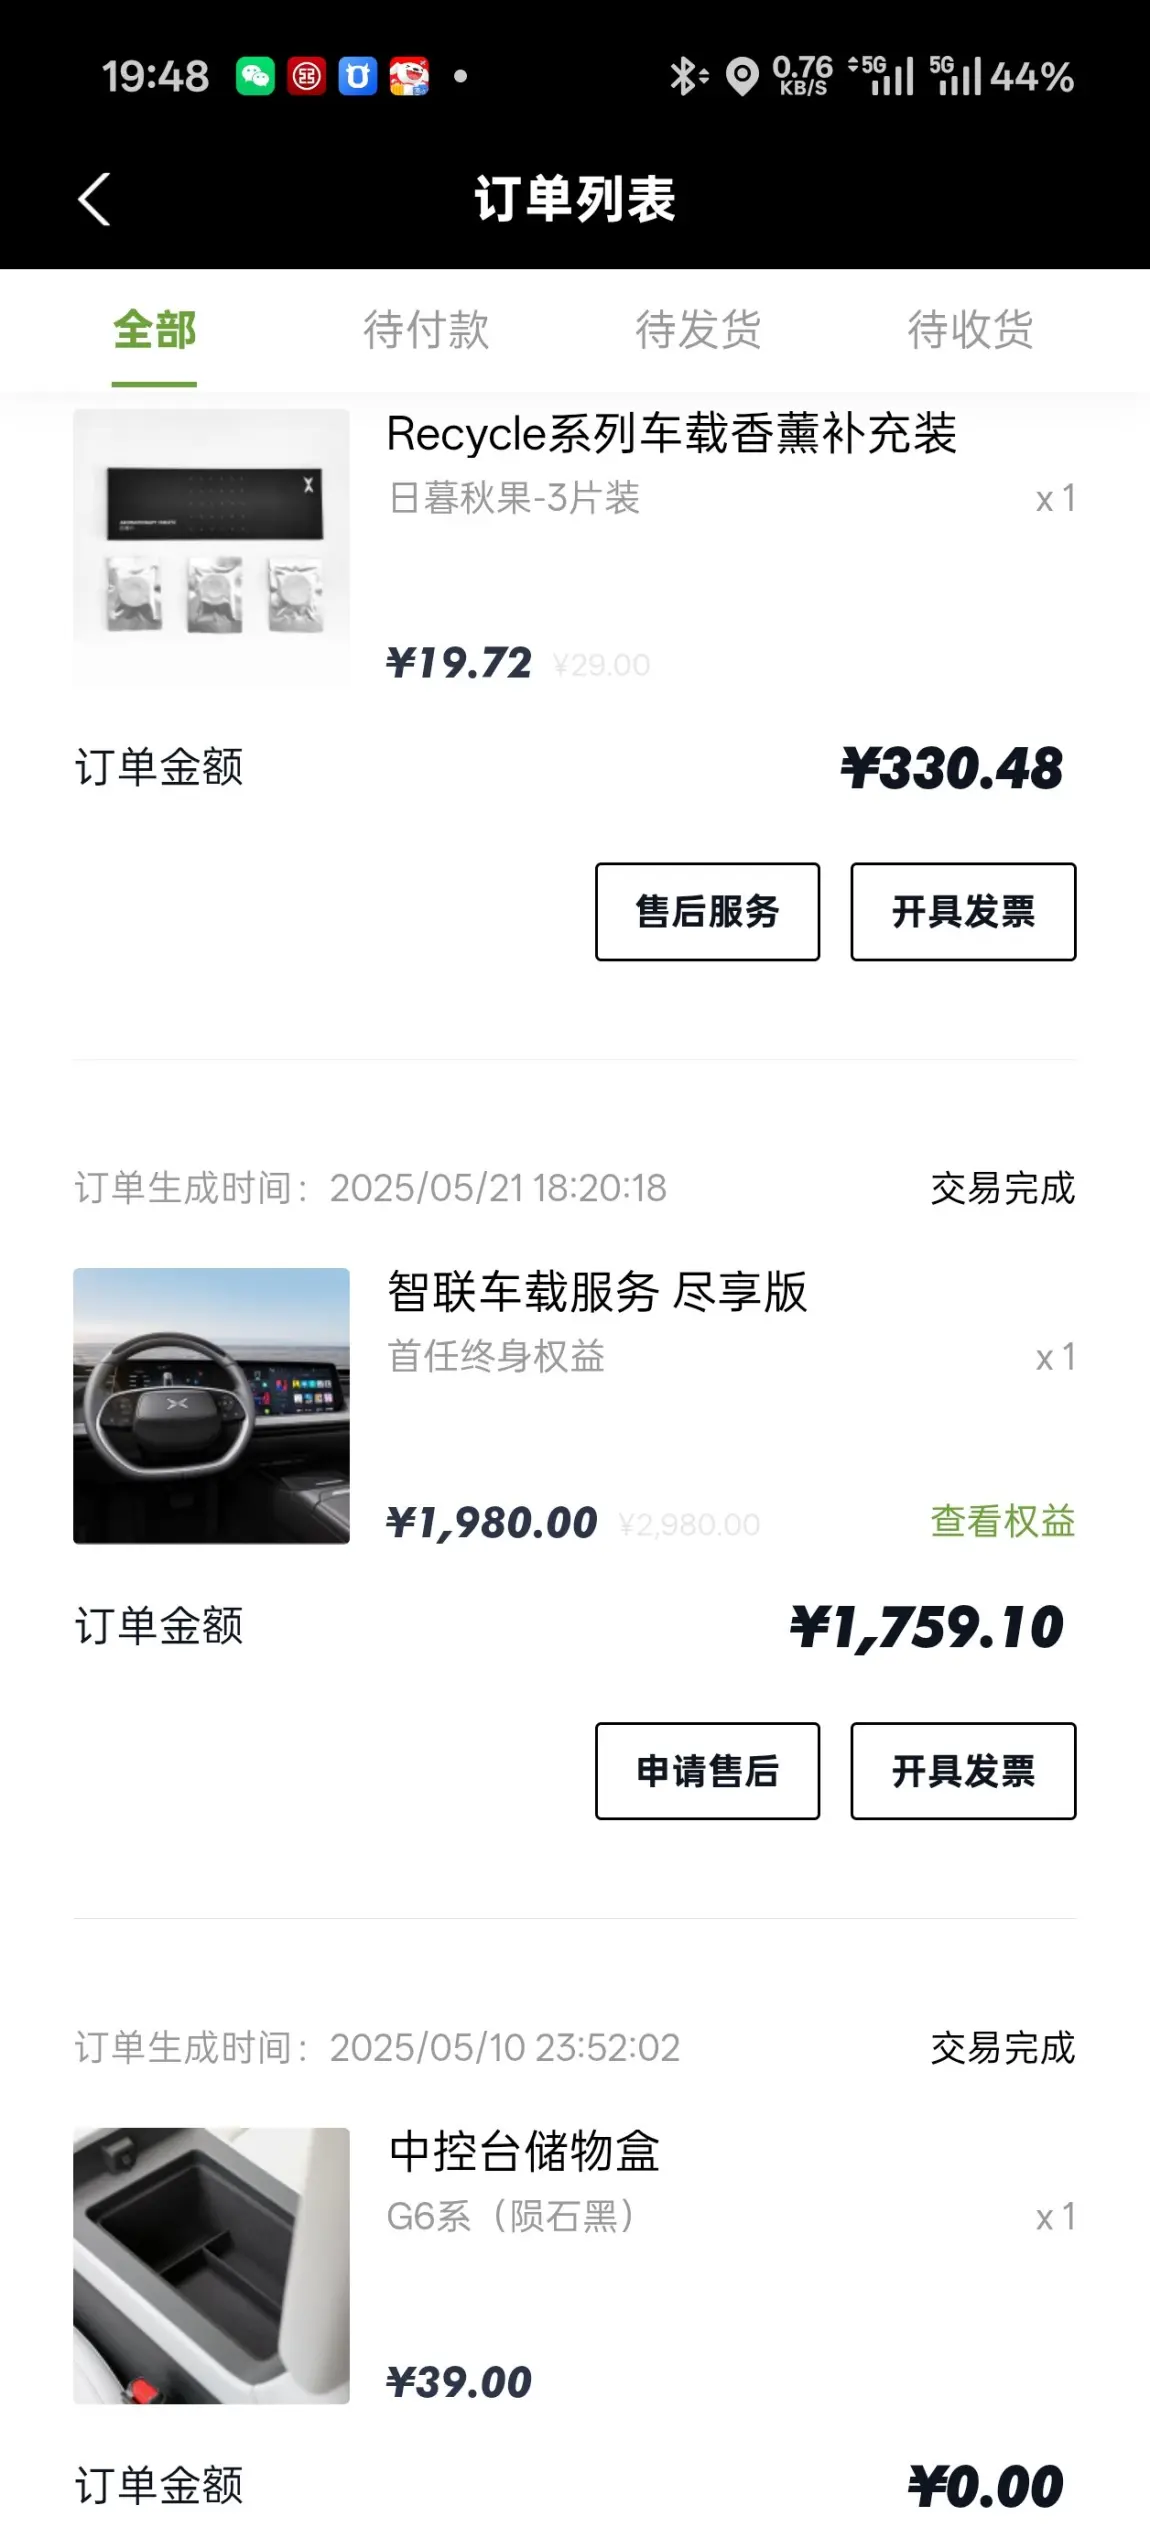Tap the location status icon
This screenshot has width=1150, height=2527.
pos(741,76)
